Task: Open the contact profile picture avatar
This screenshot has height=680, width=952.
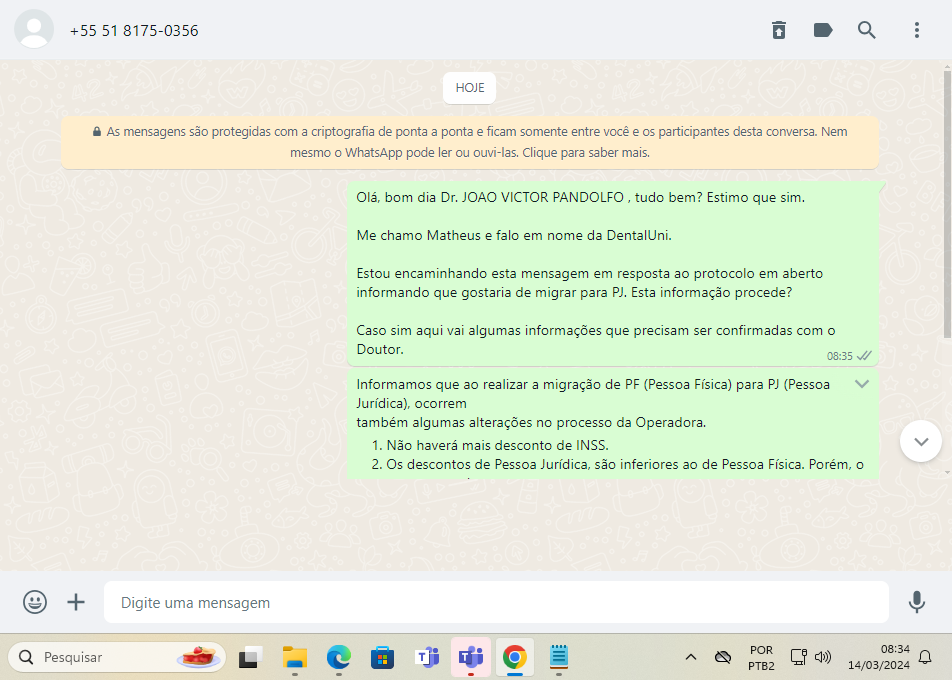Action: click(34, 29)
